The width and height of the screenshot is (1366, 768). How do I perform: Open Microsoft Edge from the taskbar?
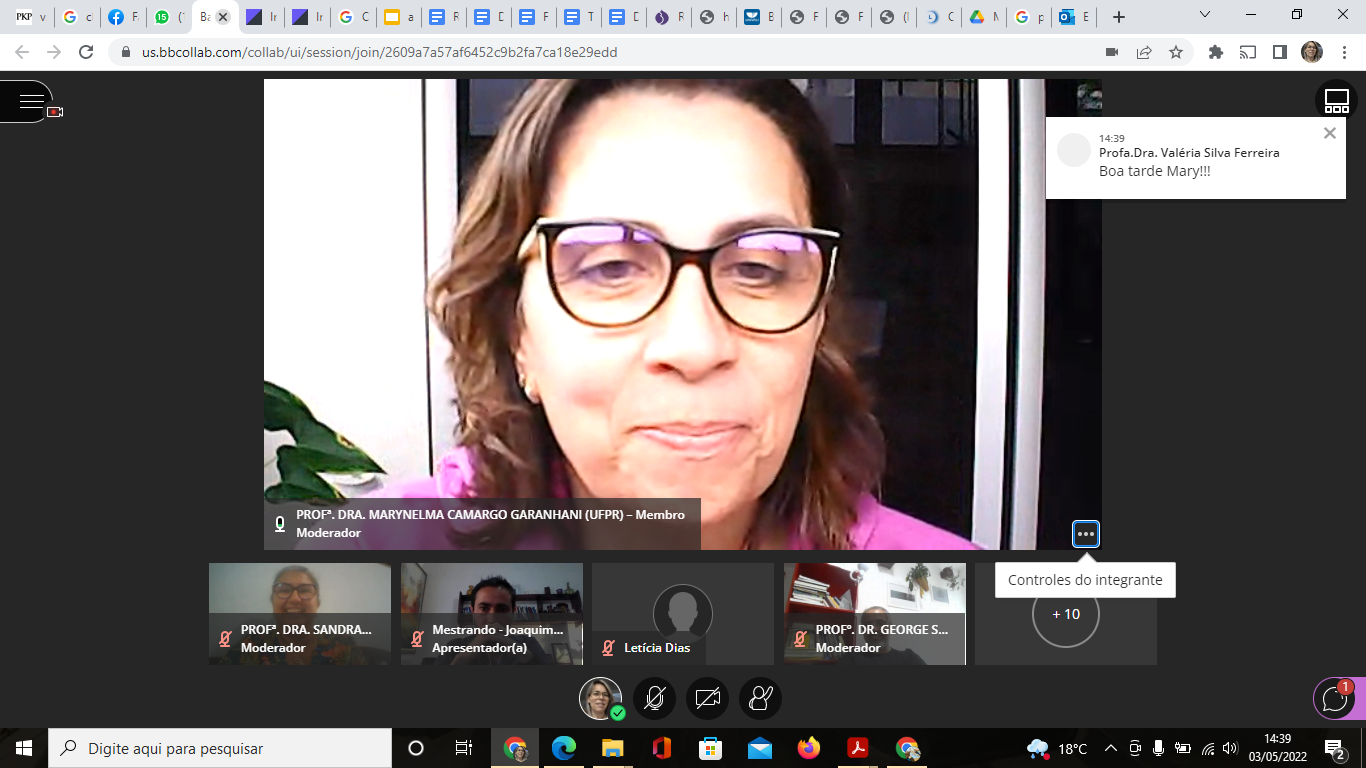[564, 748]
